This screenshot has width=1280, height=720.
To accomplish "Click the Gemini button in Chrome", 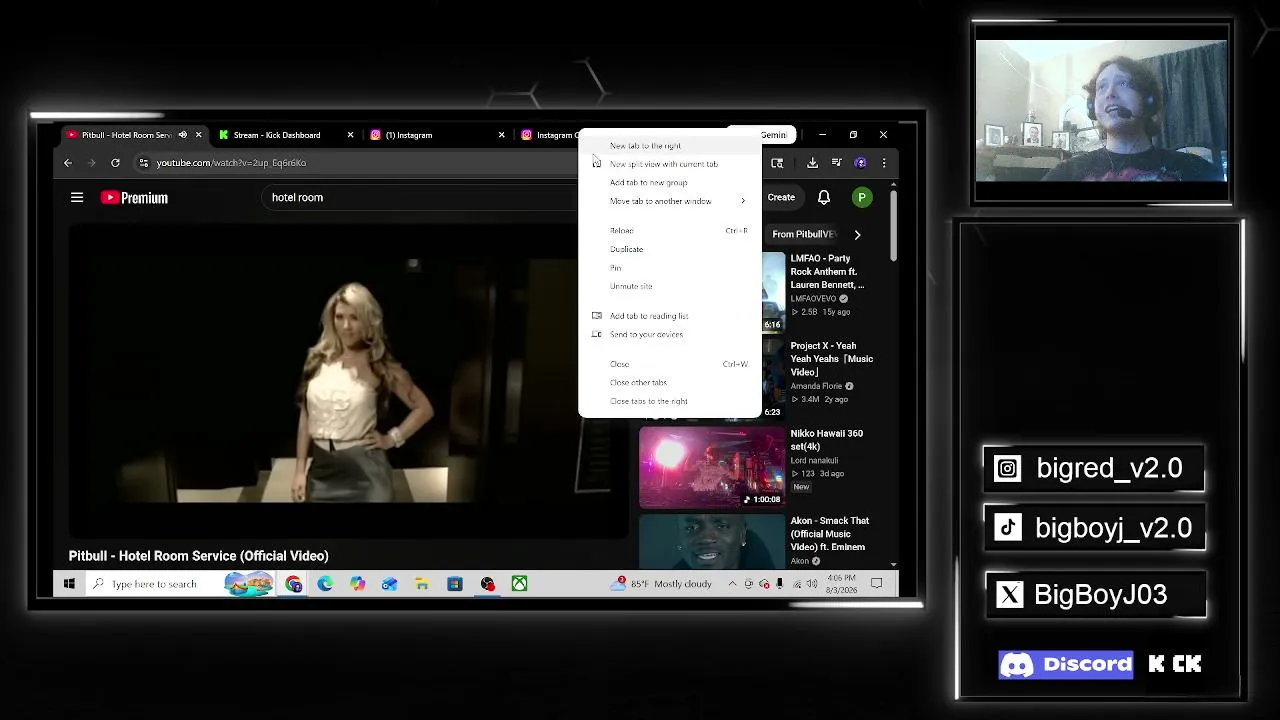I will pos(773,135).
